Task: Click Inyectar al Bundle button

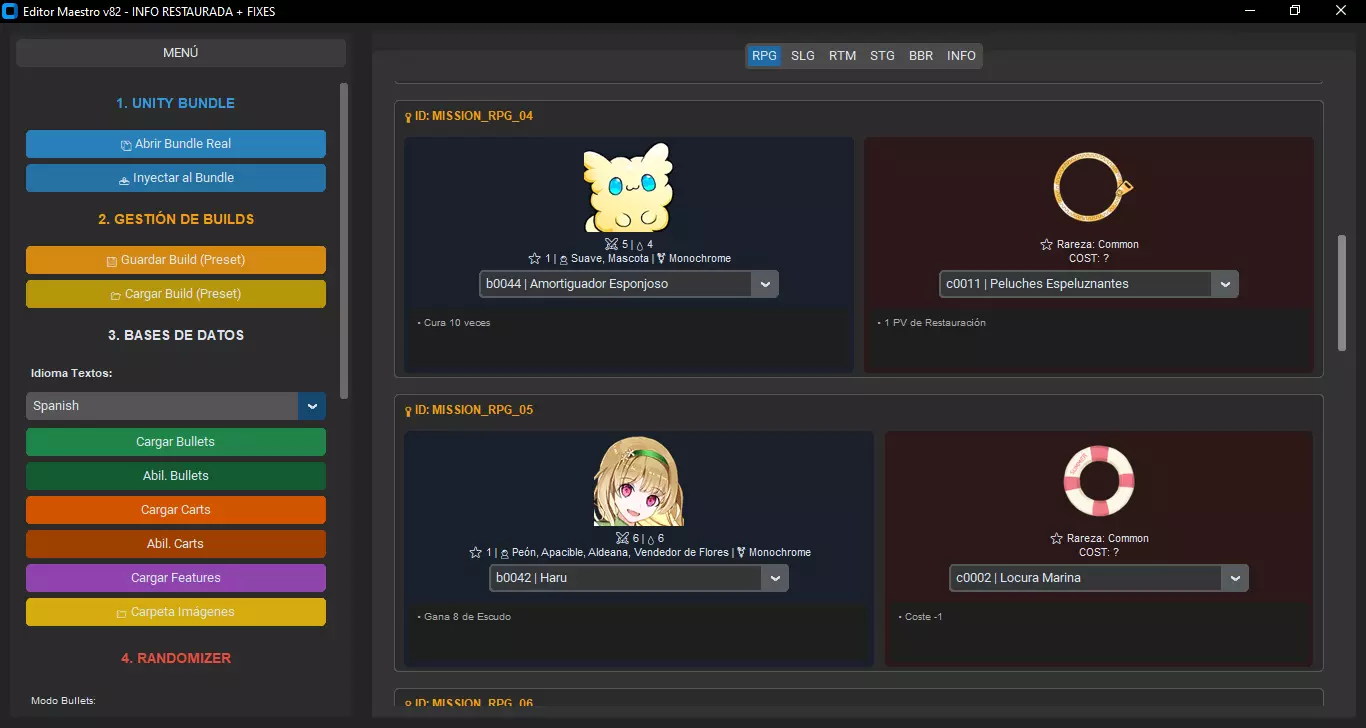Action: point(176,178)
